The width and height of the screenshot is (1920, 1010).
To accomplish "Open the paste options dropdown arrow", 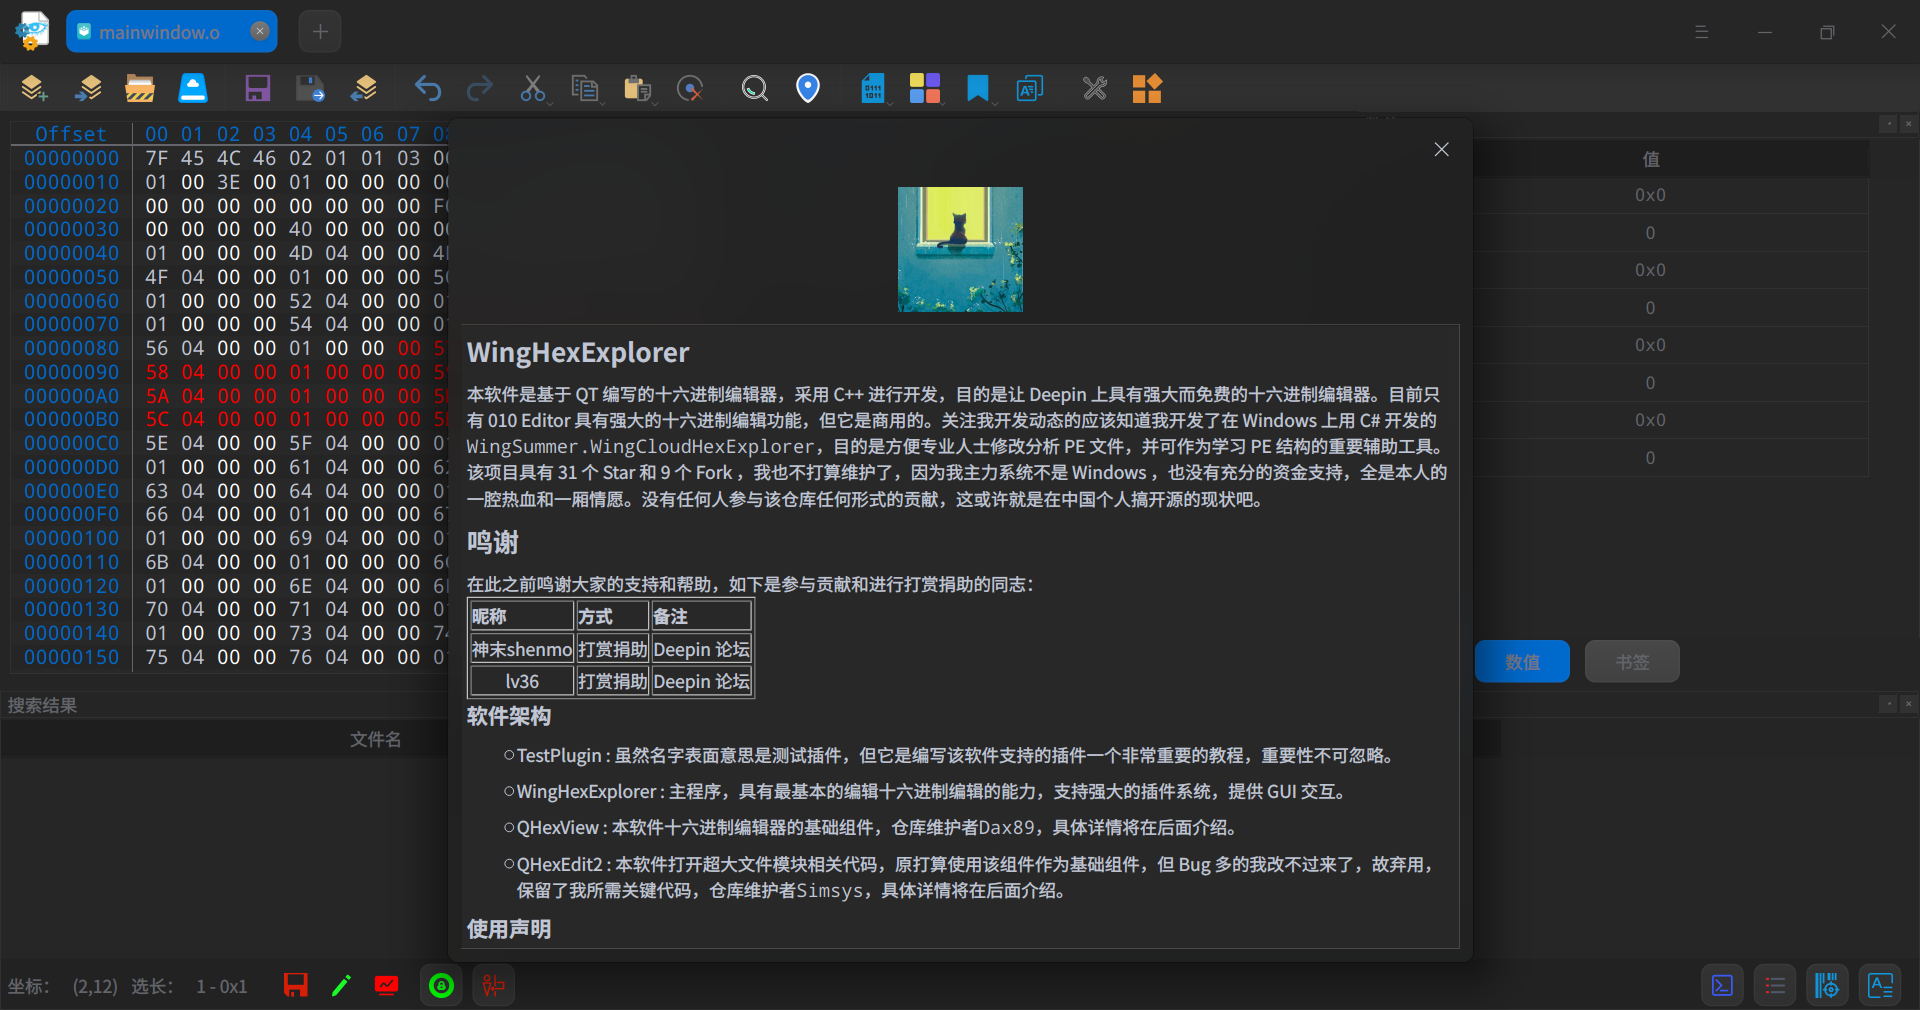I will 655,104.
